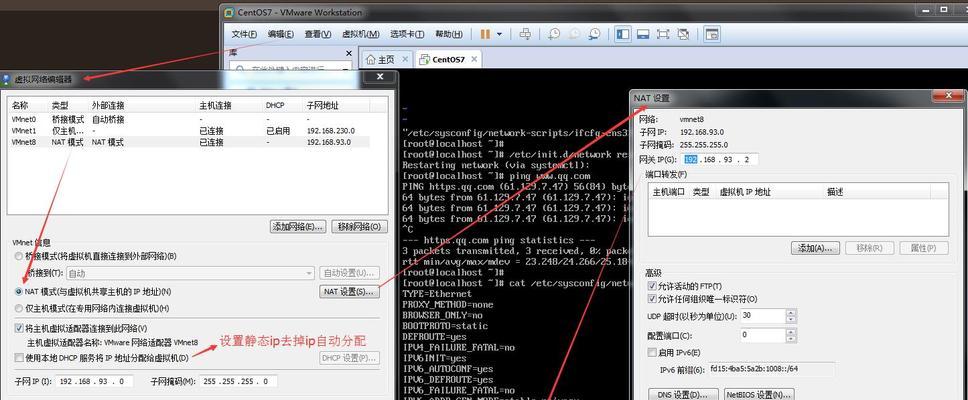Decrease 配置端口 with down spinner arrow
This screenshot has width=968, height=400.
pyautogui.click(x=791, y=339)
